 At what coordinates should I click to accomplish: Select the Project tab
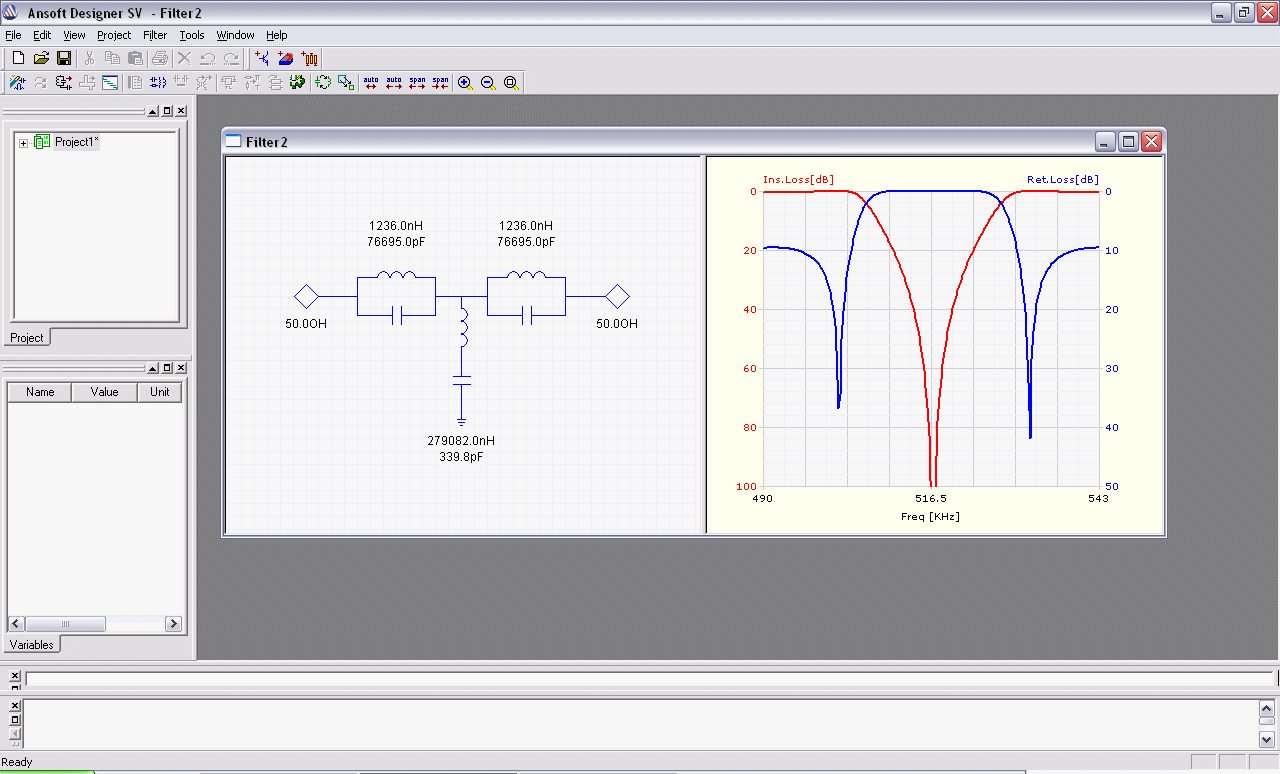[x=27, y=338]
